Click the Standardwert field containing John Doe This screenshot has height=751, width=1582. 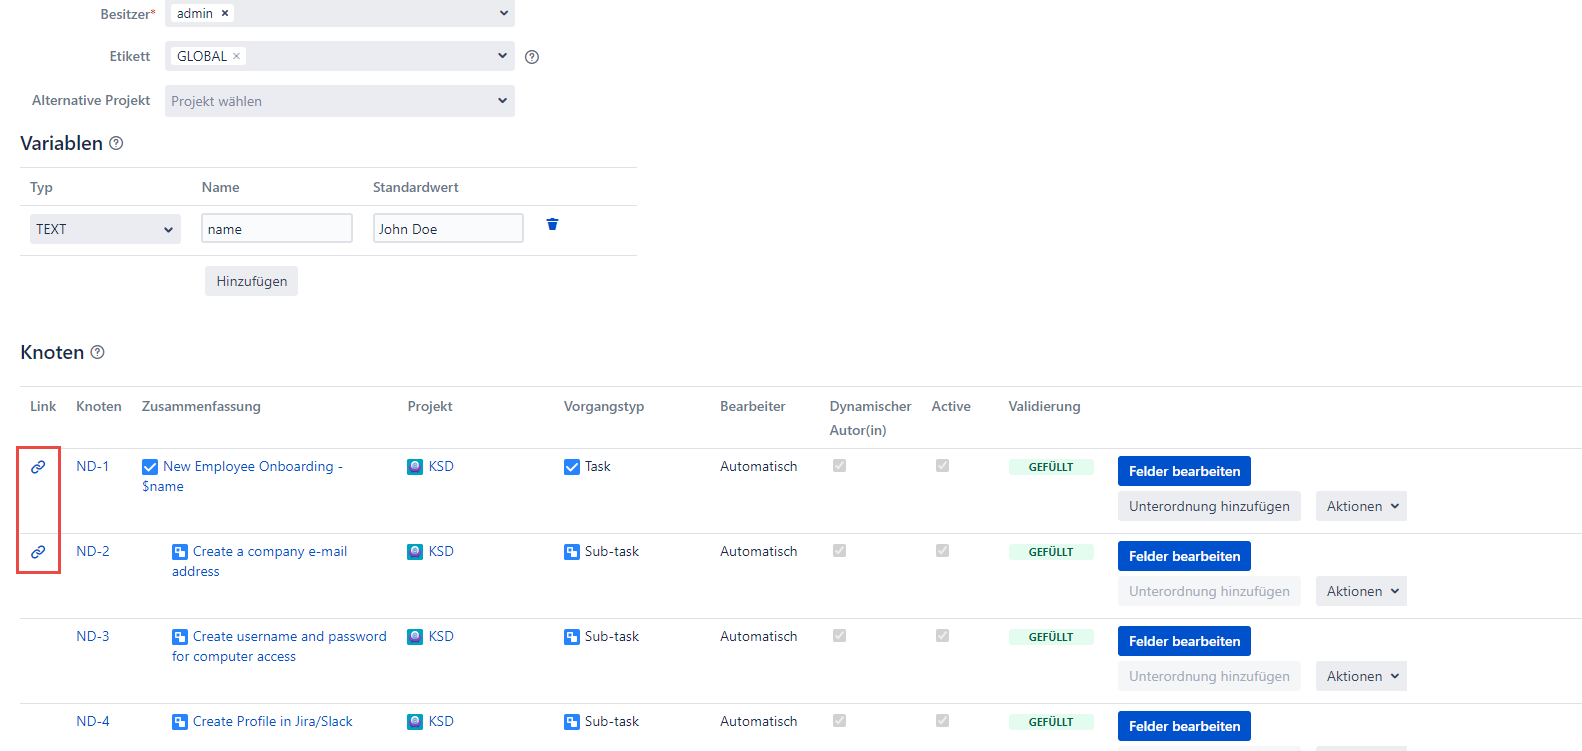(448, 229)
